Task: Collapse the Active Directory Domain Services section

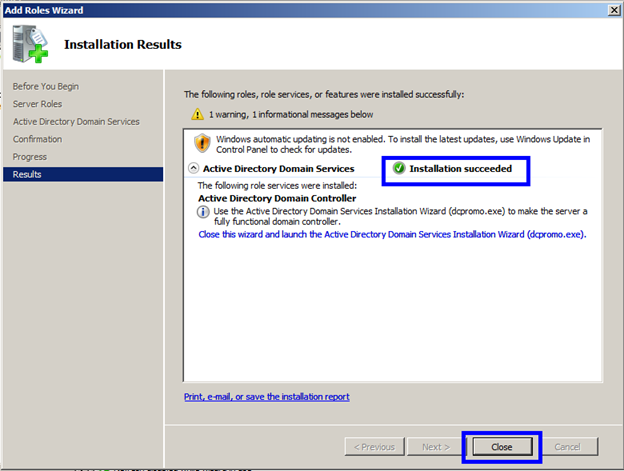Action: click(193, 168)
